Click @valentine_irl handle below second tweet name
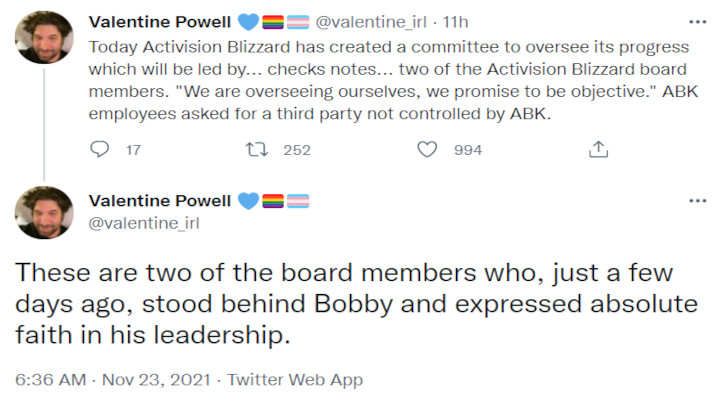Viewport: 720px width, 405px height. [144, 223]
